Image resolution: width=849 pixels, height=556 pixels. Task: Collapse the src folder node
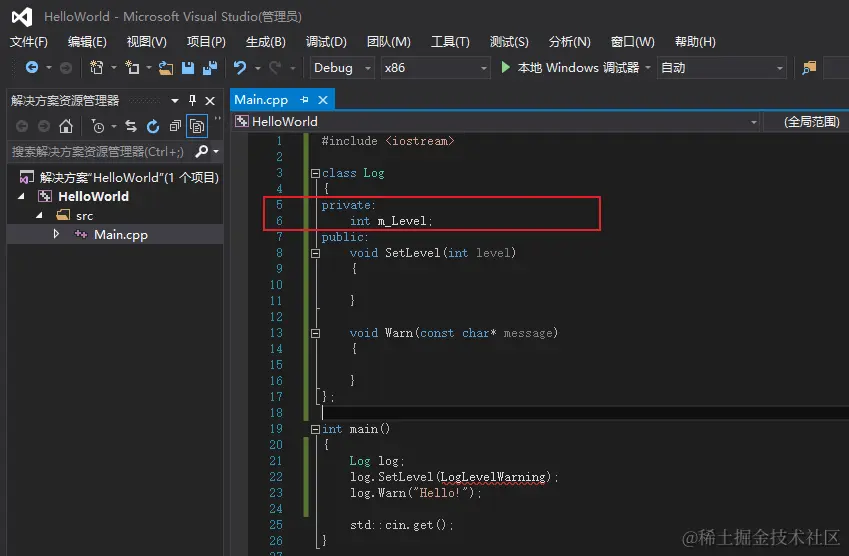[x=40, y=215]
